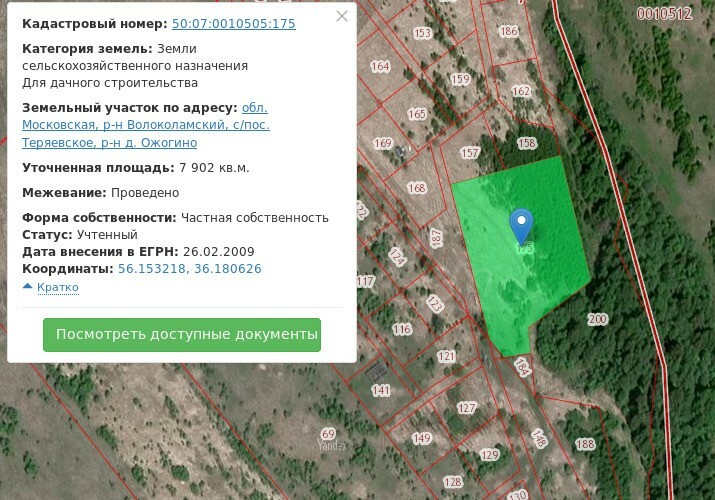Click the blue map pin marker

[521, 225]
